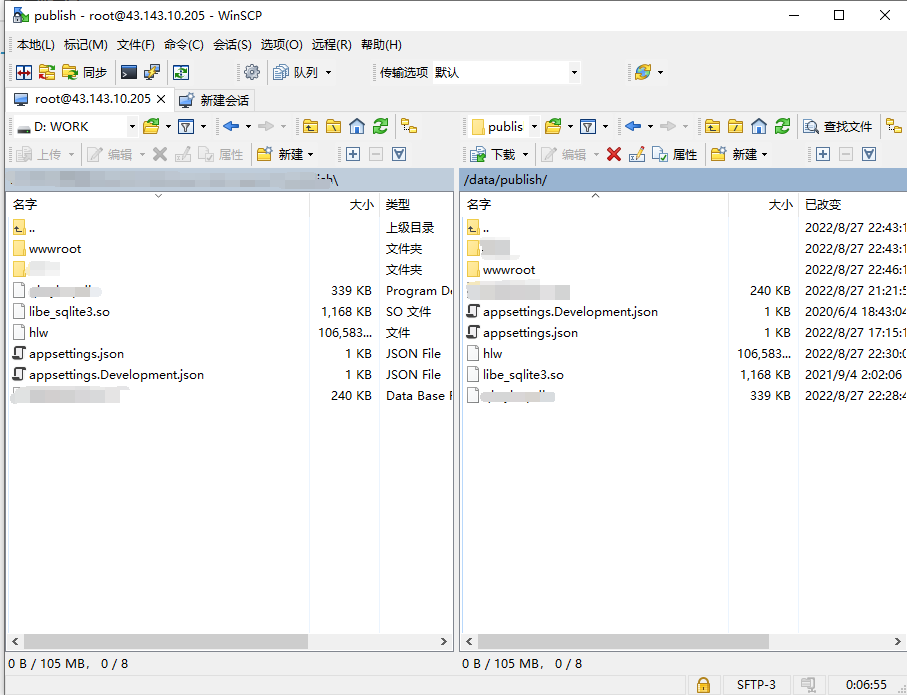The width and height of the screenshot is (907, 695).
Task: Expand the 传输选项 transfer settings dropdown
Action: (x=574, y=72)
